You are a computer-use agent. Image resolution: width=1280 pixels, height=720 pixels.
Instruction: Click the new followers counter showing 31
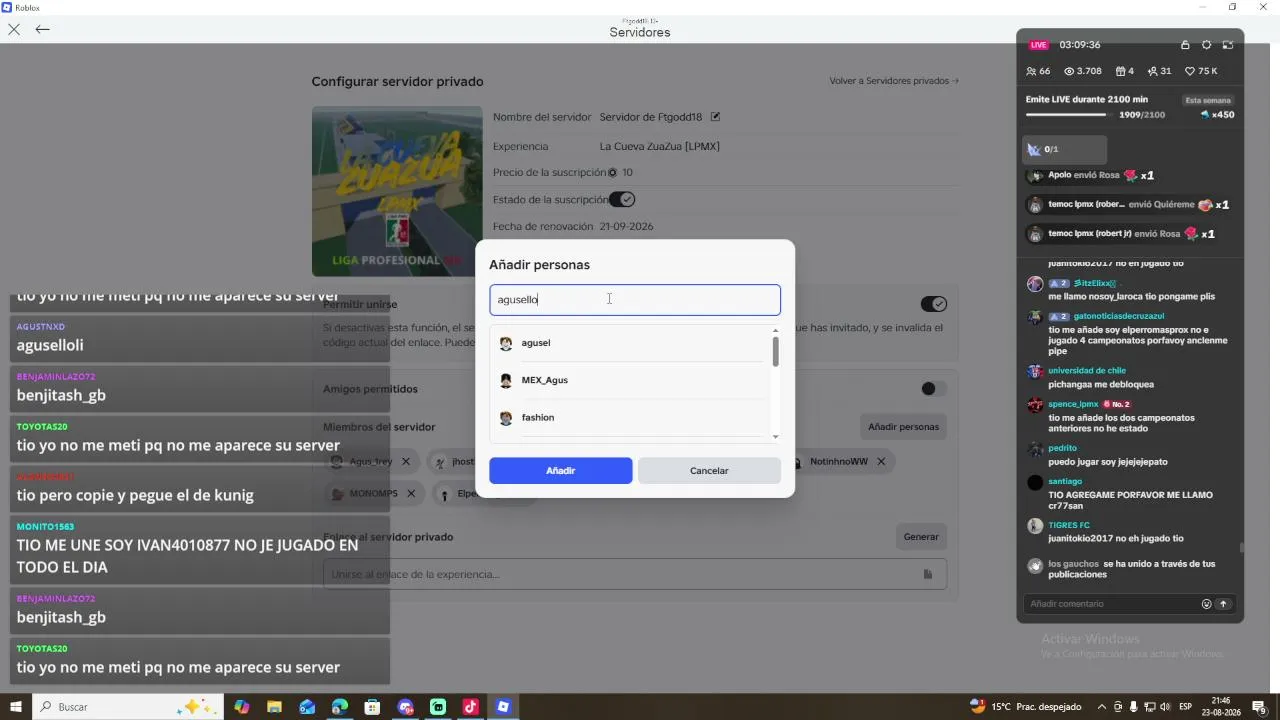pos(1160,71)
